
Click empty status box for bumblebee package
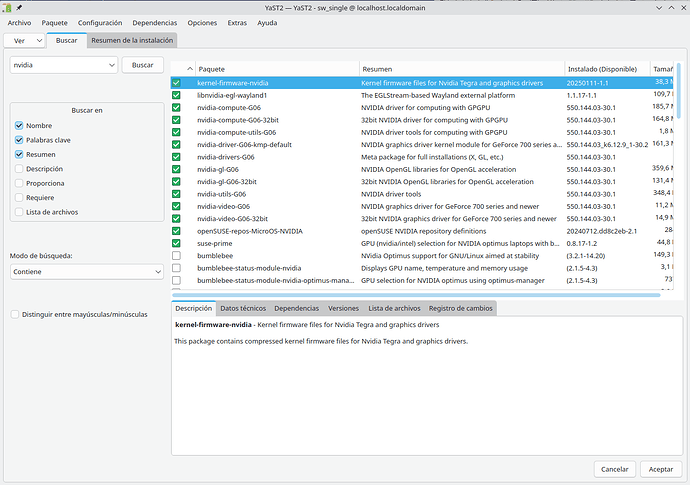tap(177, 255)
